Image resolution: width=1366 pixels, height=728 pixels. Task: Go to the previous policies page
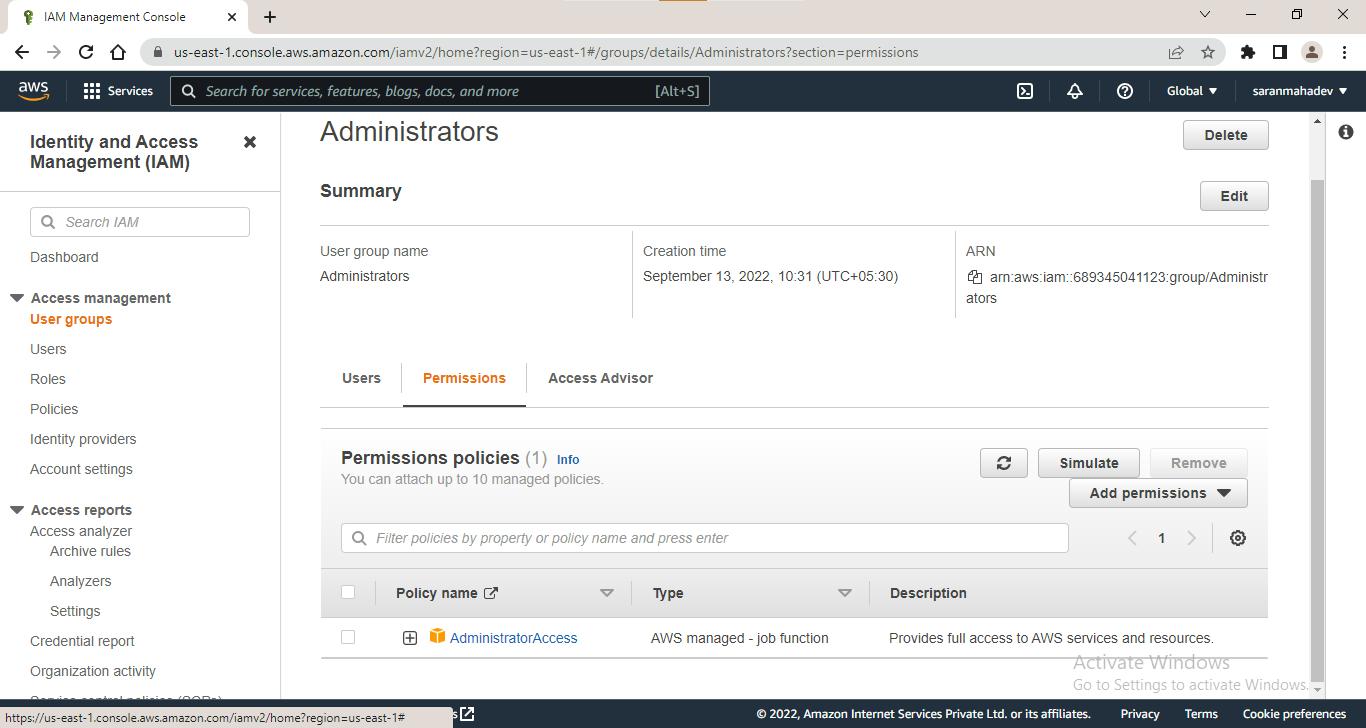tap(1132, 538)
